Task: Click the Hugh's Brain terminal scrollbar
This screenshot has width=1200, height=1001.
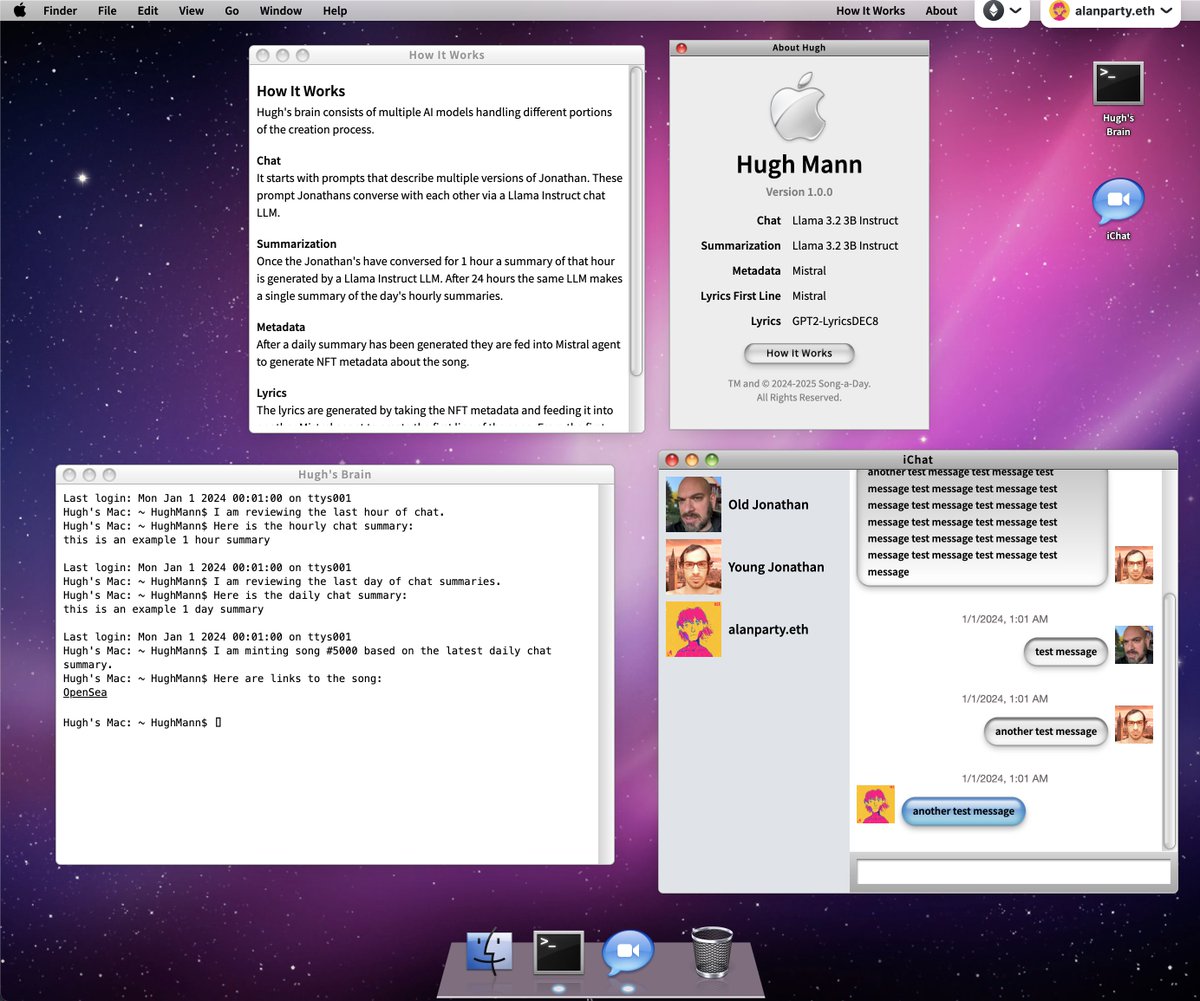Action: click(604, 674)
